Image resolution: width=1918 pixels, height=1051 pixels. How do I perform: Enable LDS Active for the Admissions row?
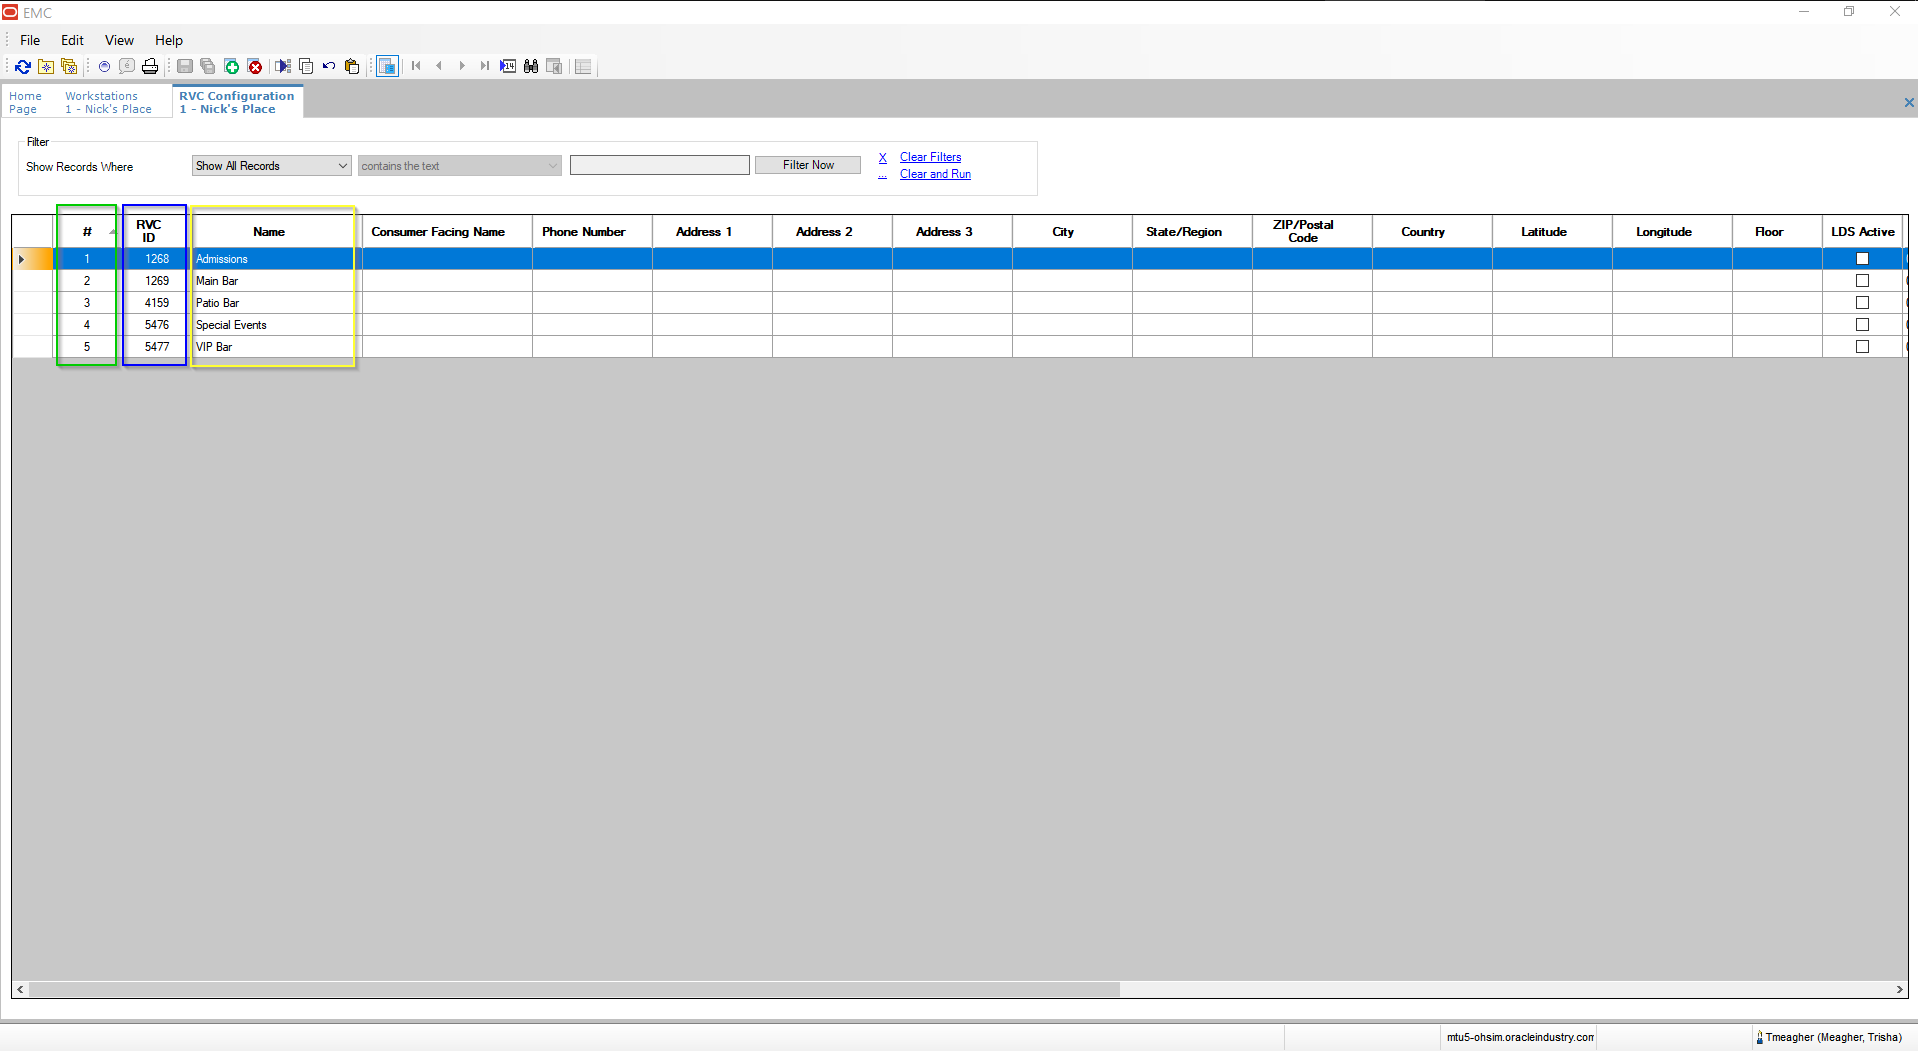[x=1862, y=258]
